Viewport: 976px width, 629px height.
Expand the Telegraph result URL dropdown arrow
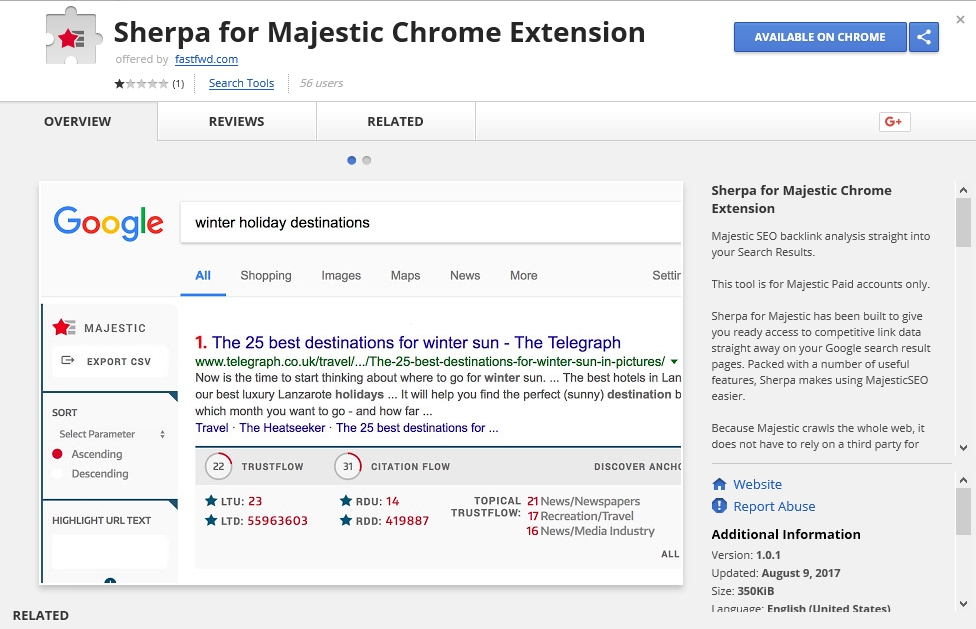pos(674,361)
